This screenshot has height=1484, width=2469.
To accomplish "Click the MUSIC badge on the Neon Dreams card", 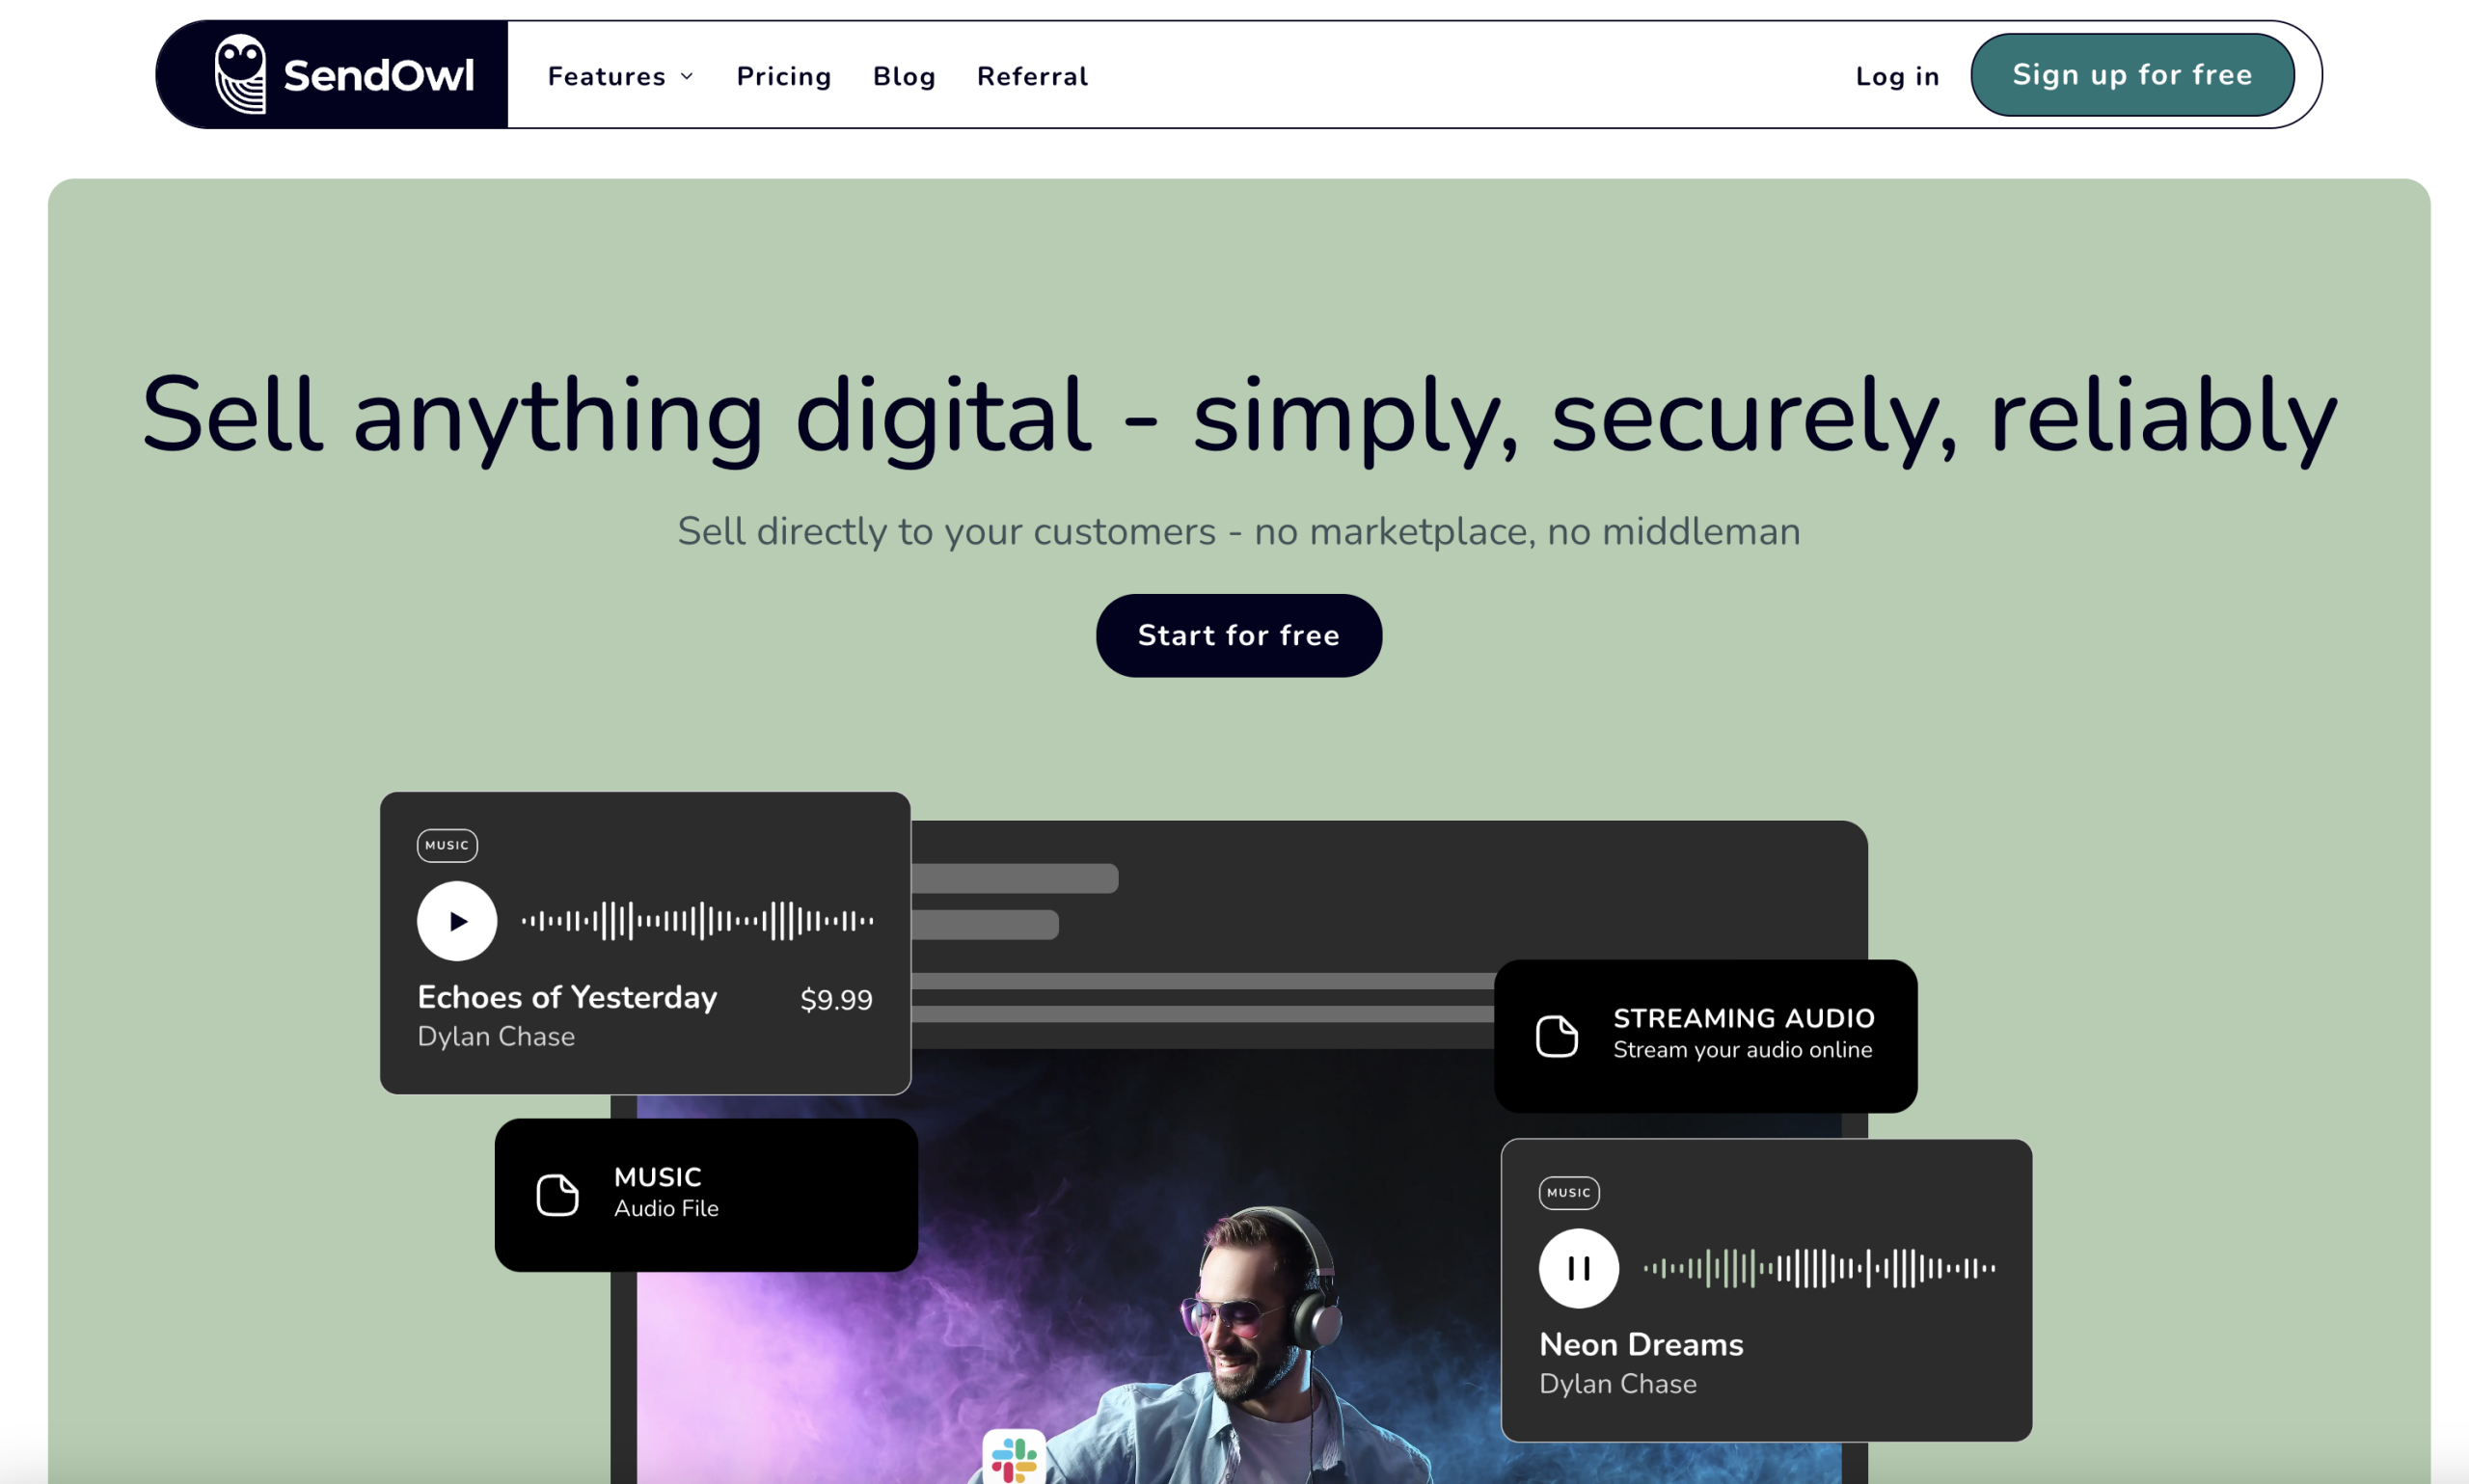I will (1569, 1192).
